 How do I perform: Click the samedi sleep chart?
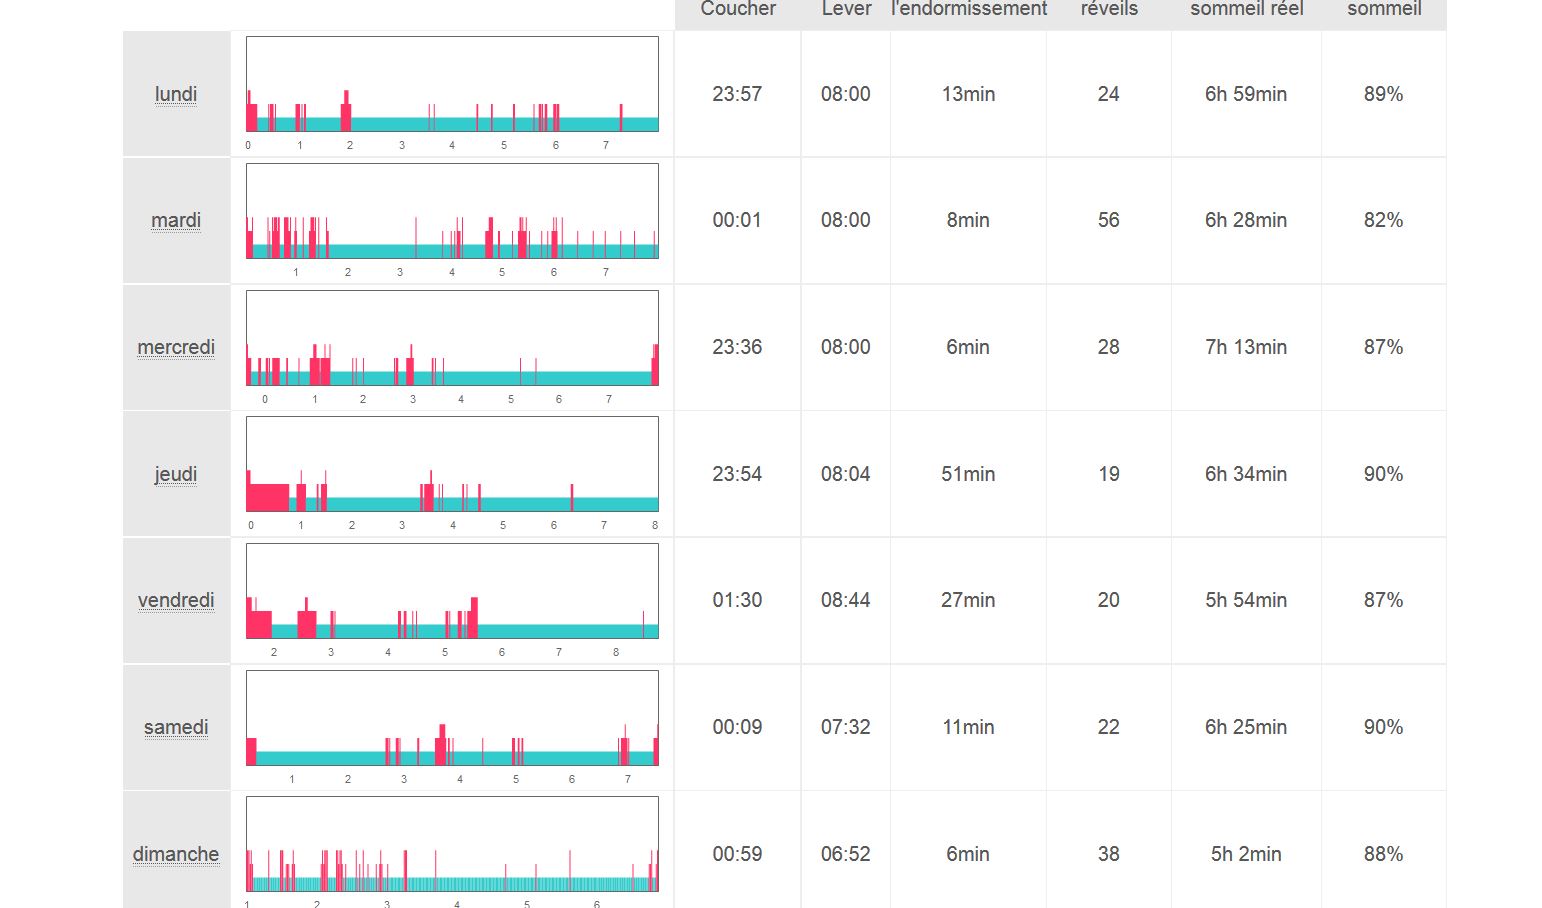(452, 718)
